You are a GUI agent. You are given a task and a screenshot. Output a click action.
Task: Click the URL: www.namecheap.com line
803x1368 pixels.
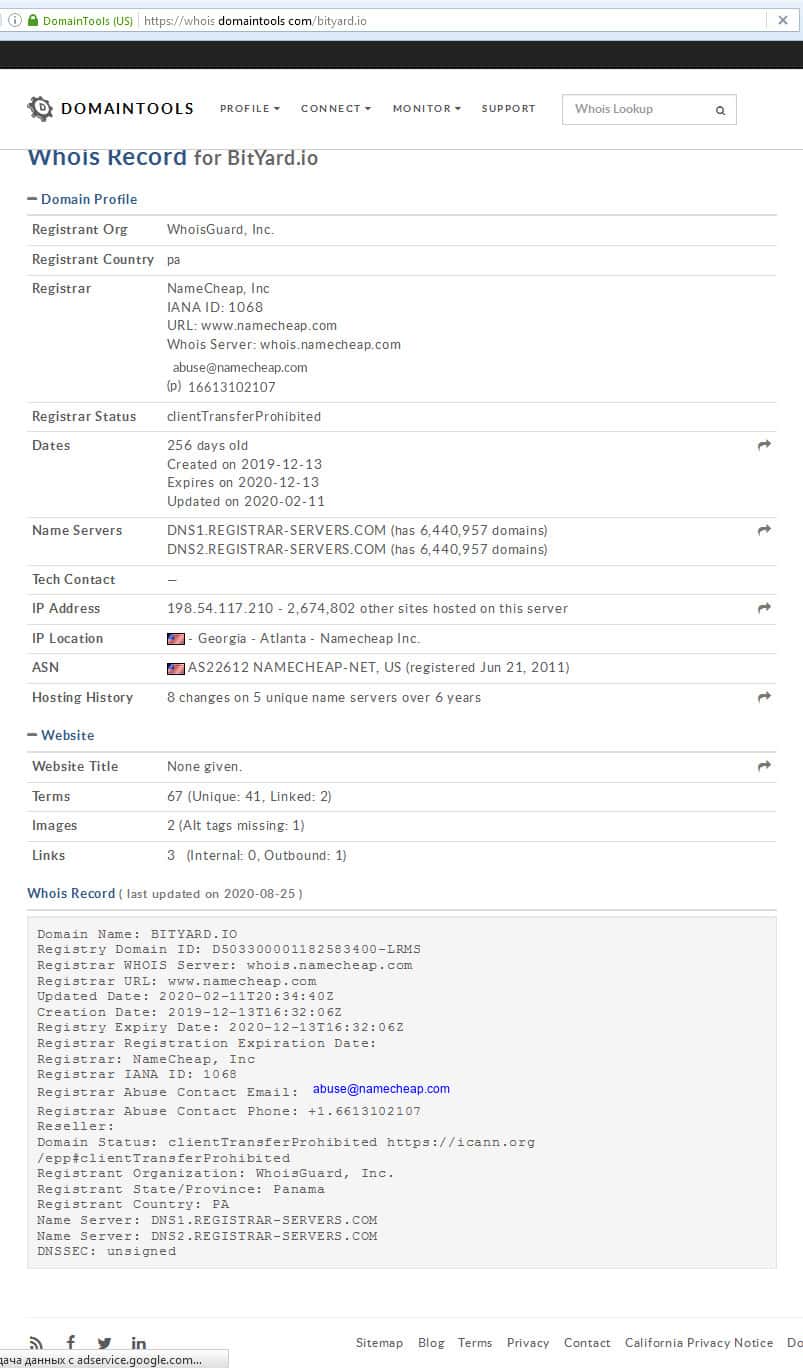252,325
